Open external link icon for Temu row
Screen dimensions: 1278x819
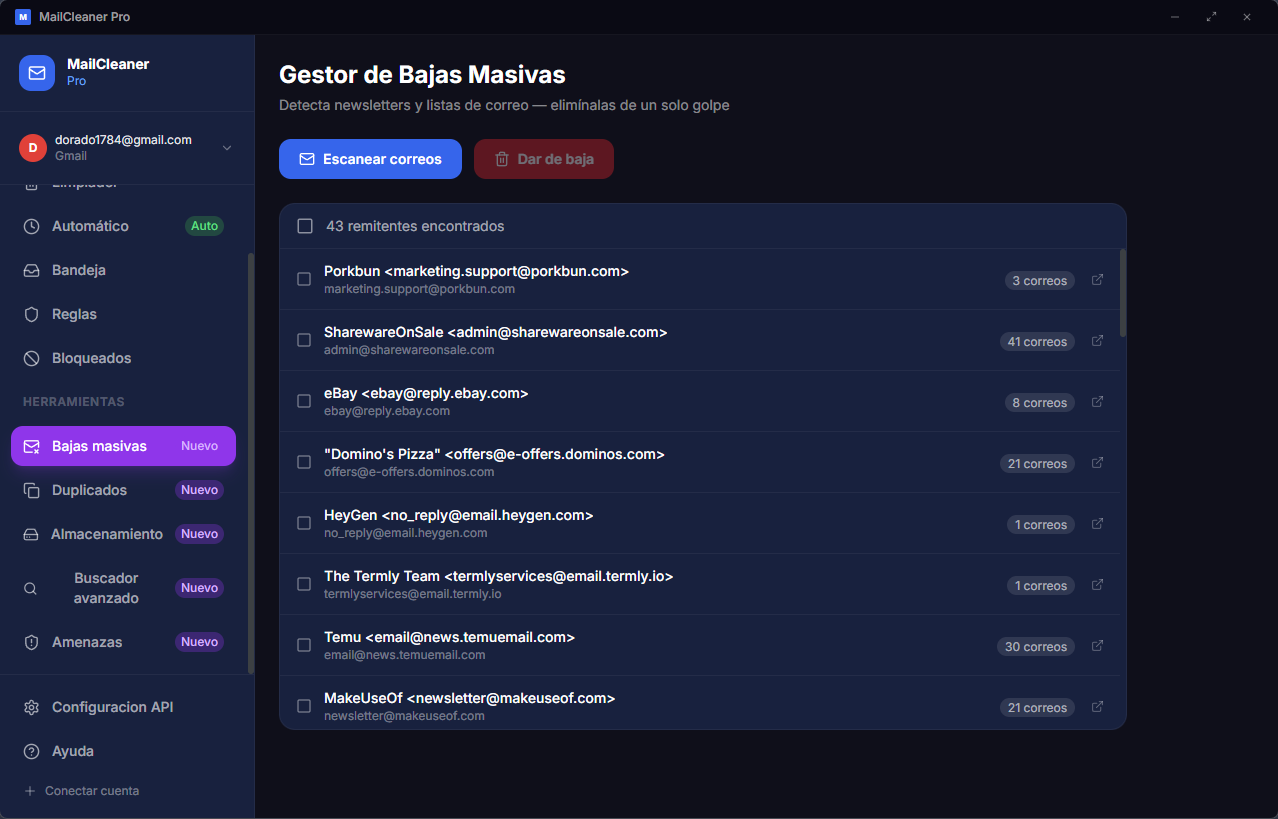coord(1097,646)
